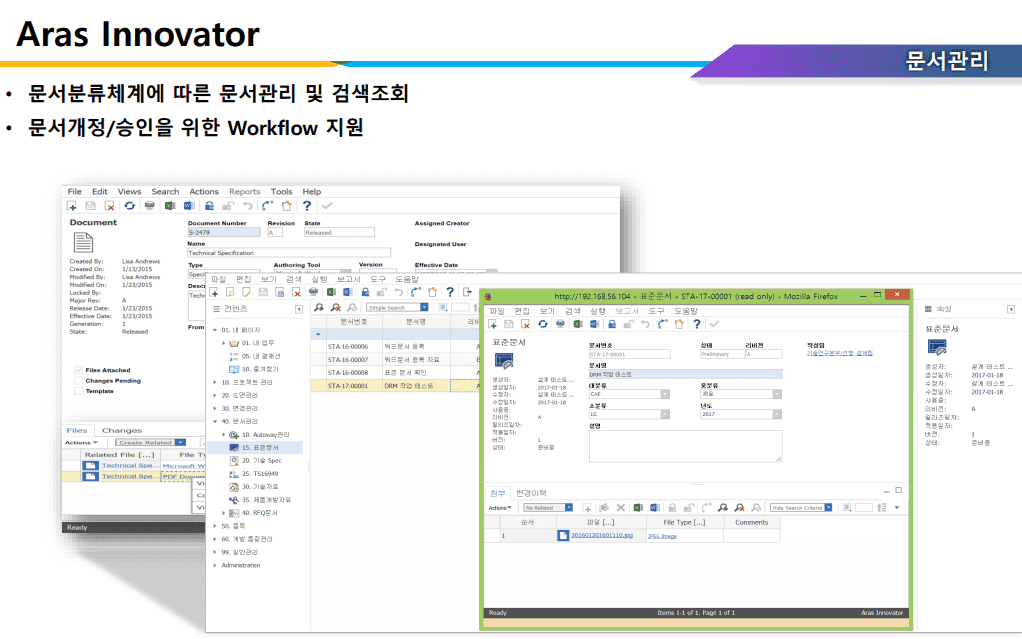Click the blue underlined author team link in the Firefox 표준문서 window
The image size is (1022, 639).
pyautogui.click(x=840, y=353)
